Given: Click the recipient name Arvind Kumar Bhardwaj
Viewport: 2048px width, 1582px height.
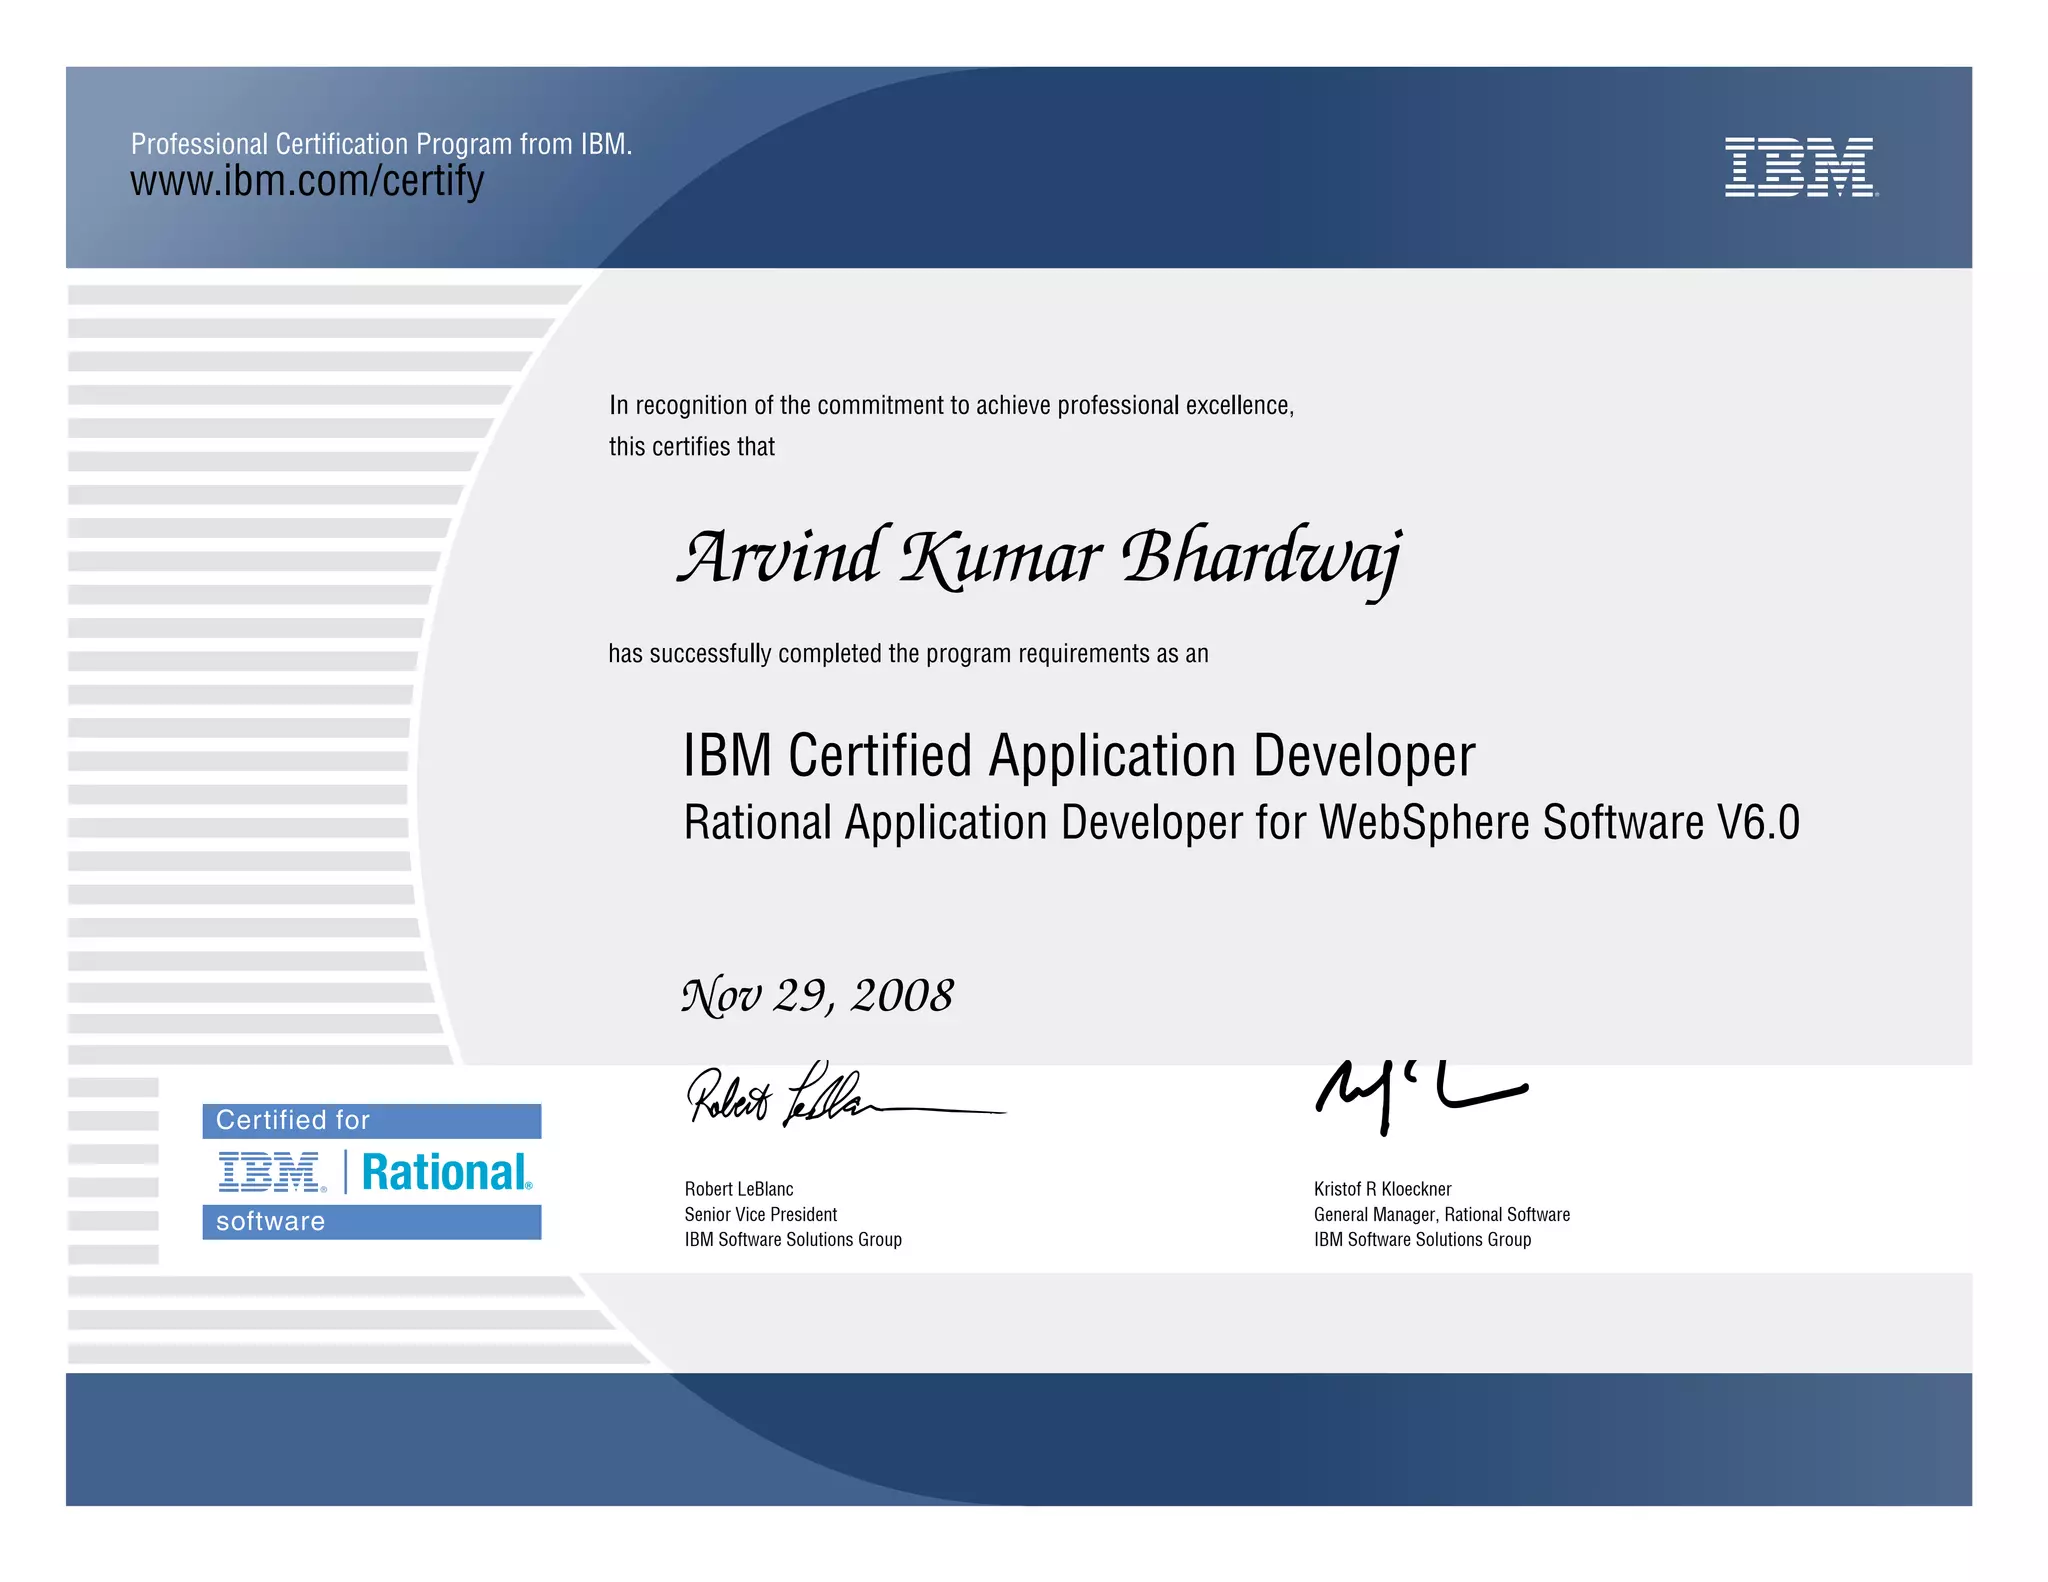Looking at the screenshot, I should [x=1040, y=558].
